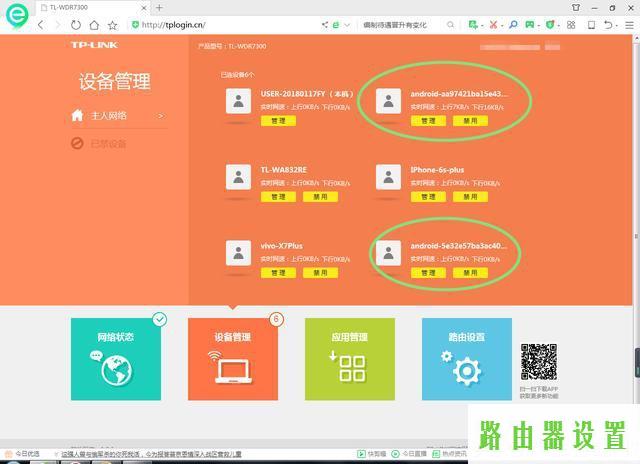Click the undo close-tab arrow icon
Viewport: 640px width, 464px height.
[x=608, y=25]
